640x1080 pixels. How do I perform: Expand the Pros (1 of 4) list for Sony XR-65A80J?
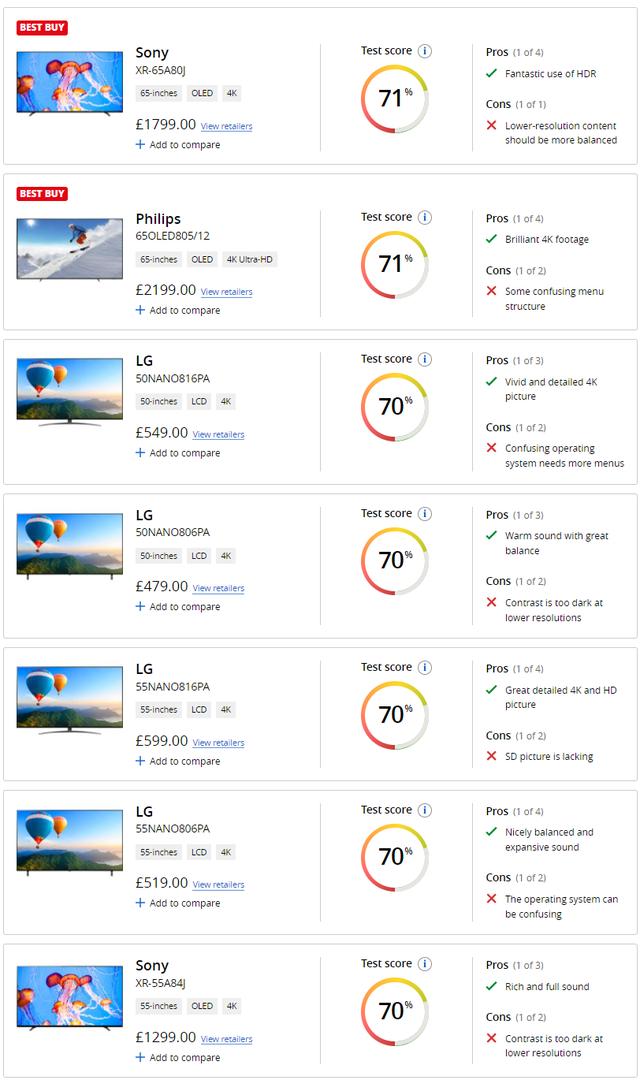point(514,52)
